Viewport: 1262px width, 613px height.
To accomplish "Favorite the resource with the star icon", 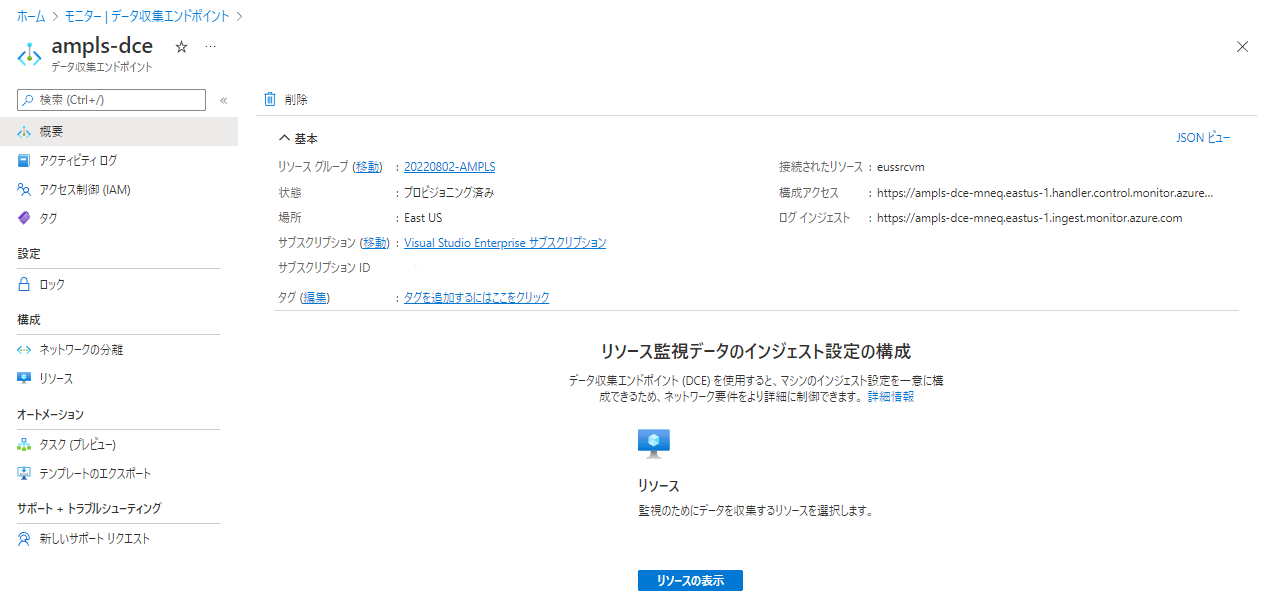I will pos(181,47).
